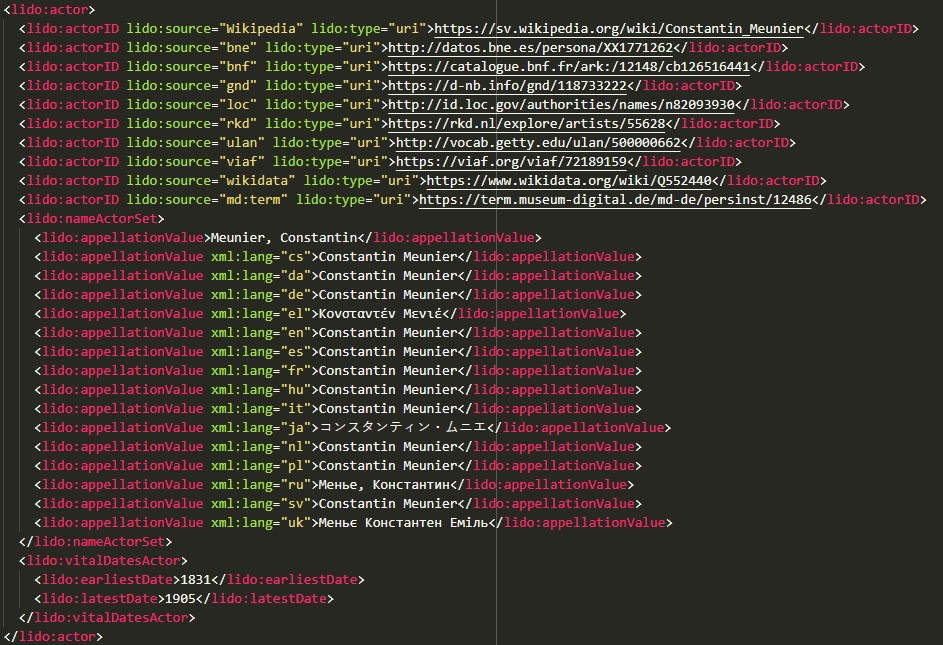Click the earliestDate value 1831
This screenshot has width=943, height=645.
195,580
